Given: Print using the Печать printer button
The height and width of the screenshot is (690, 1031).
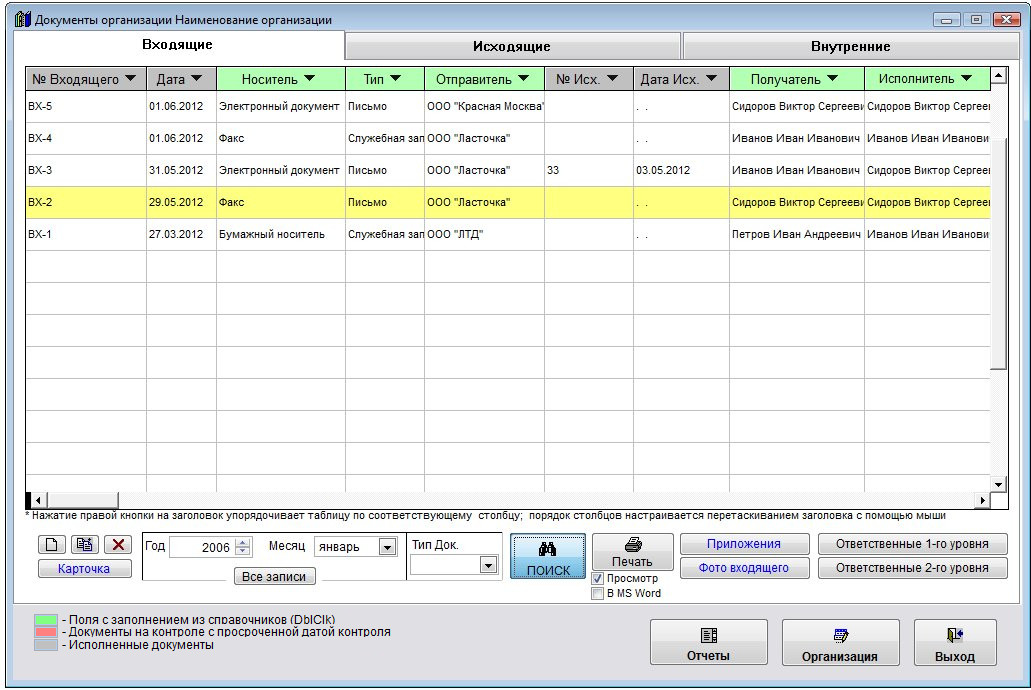Looking at the screenshot, I should [632, 551].
